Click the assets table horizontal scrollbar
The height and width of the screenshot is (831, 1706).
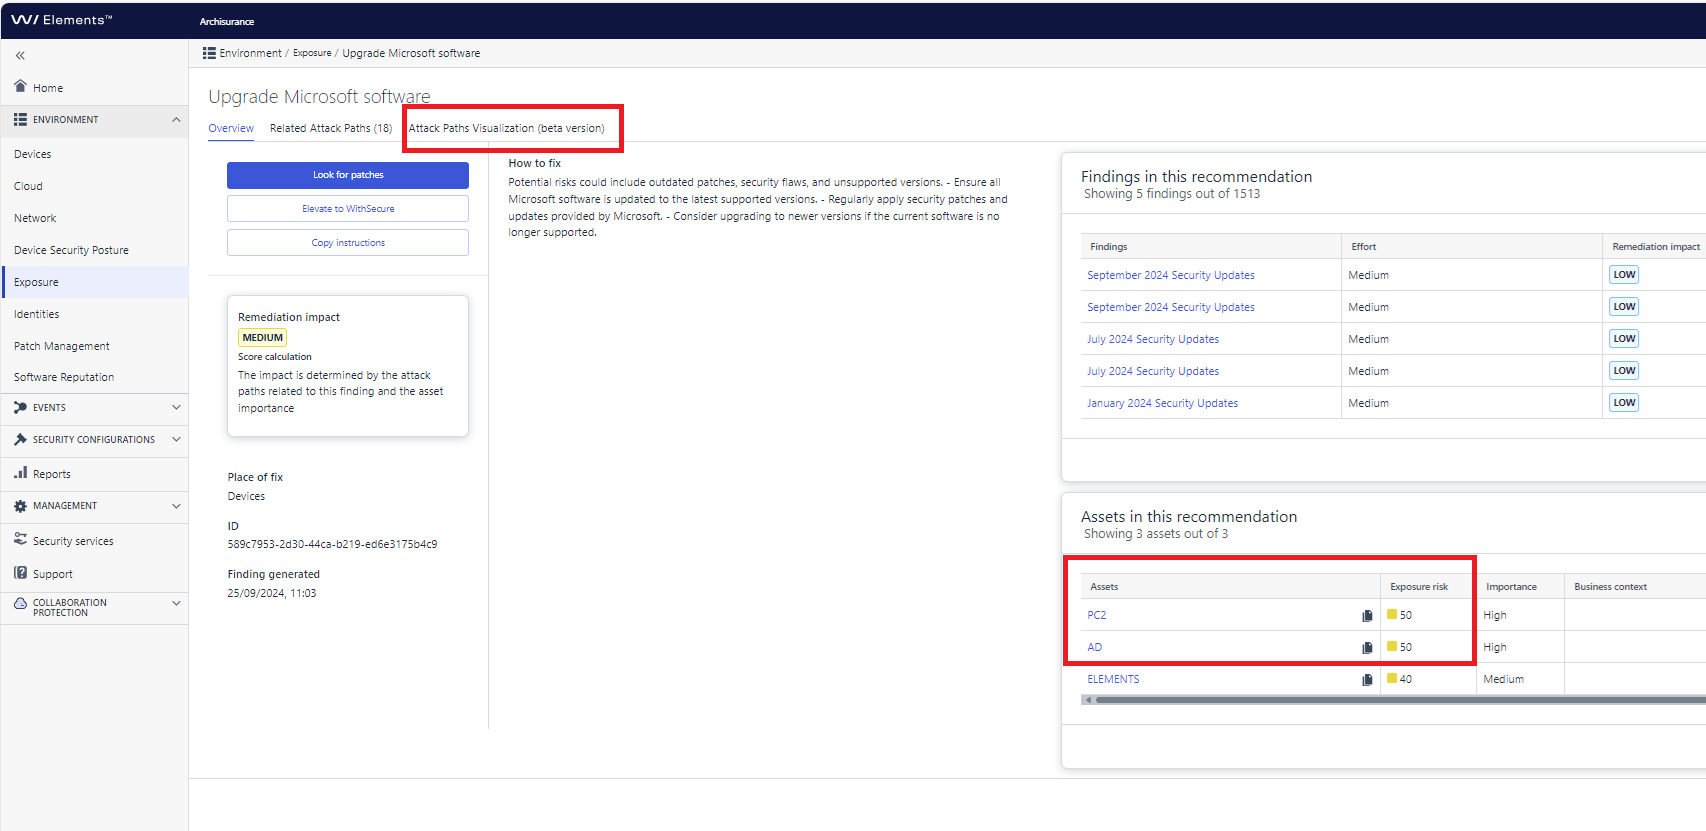pyautogui.click(x=1400, y=700)
